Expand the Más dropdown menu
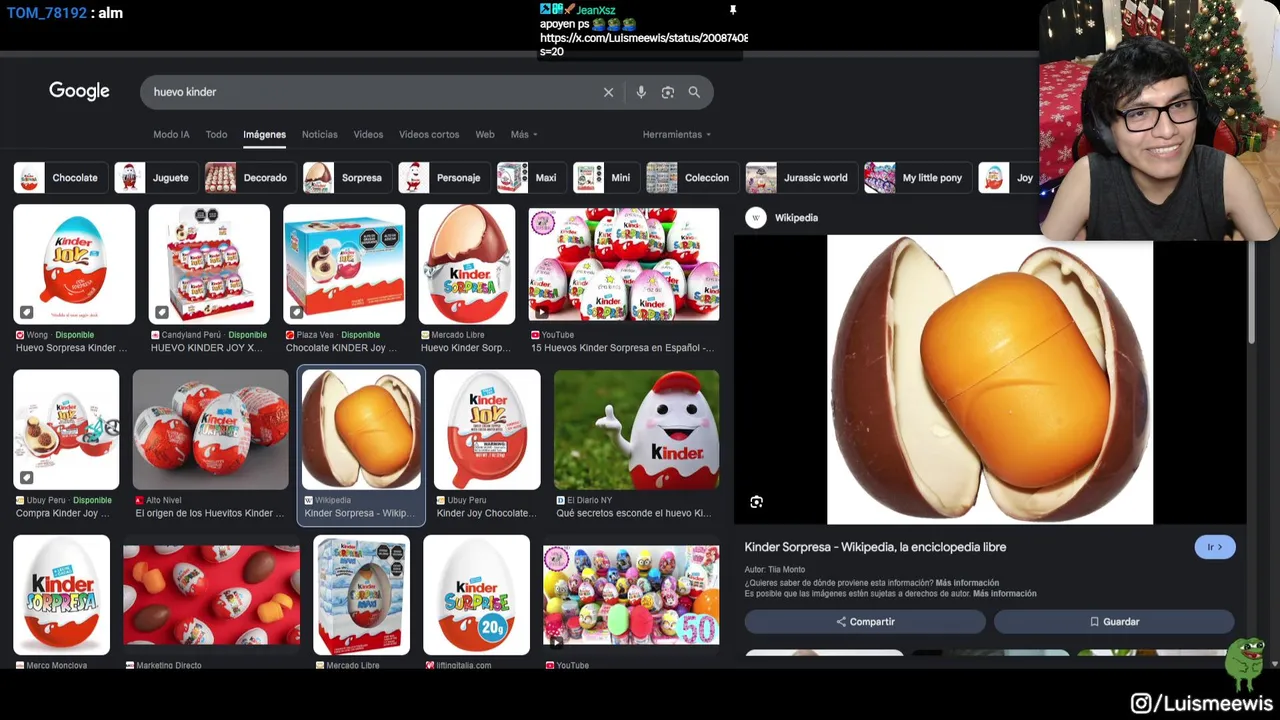Screen dimensions: 1280x720 (x=524, y=134)
